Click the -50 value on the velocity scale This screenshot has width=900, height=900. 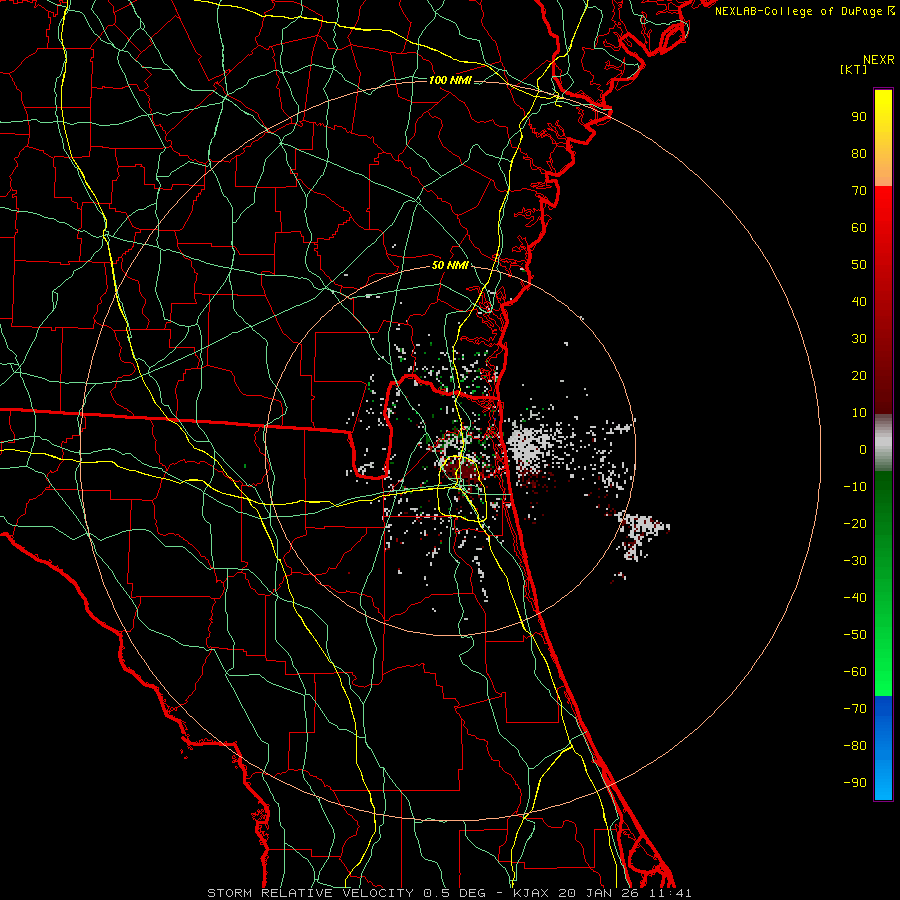(x=855, y=635)
